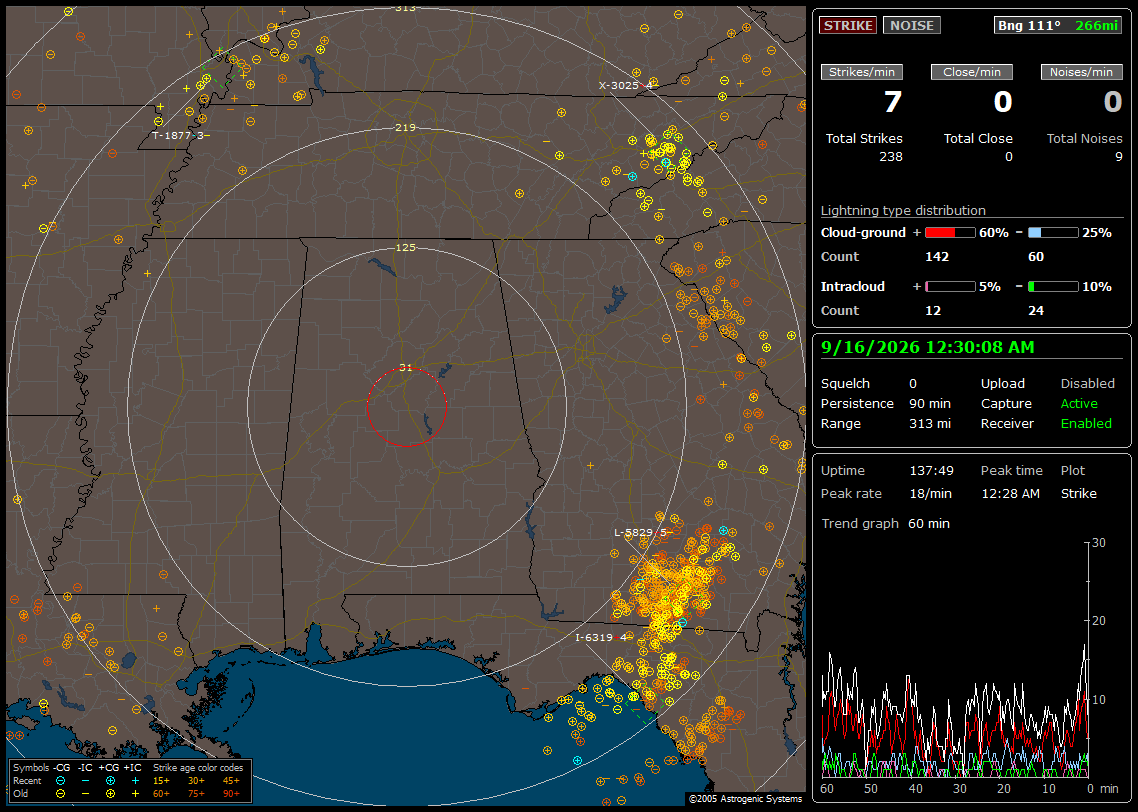Click the Trend graph 60 min setting
This screenshot has height=812, width=1138.
pos(885,523)
